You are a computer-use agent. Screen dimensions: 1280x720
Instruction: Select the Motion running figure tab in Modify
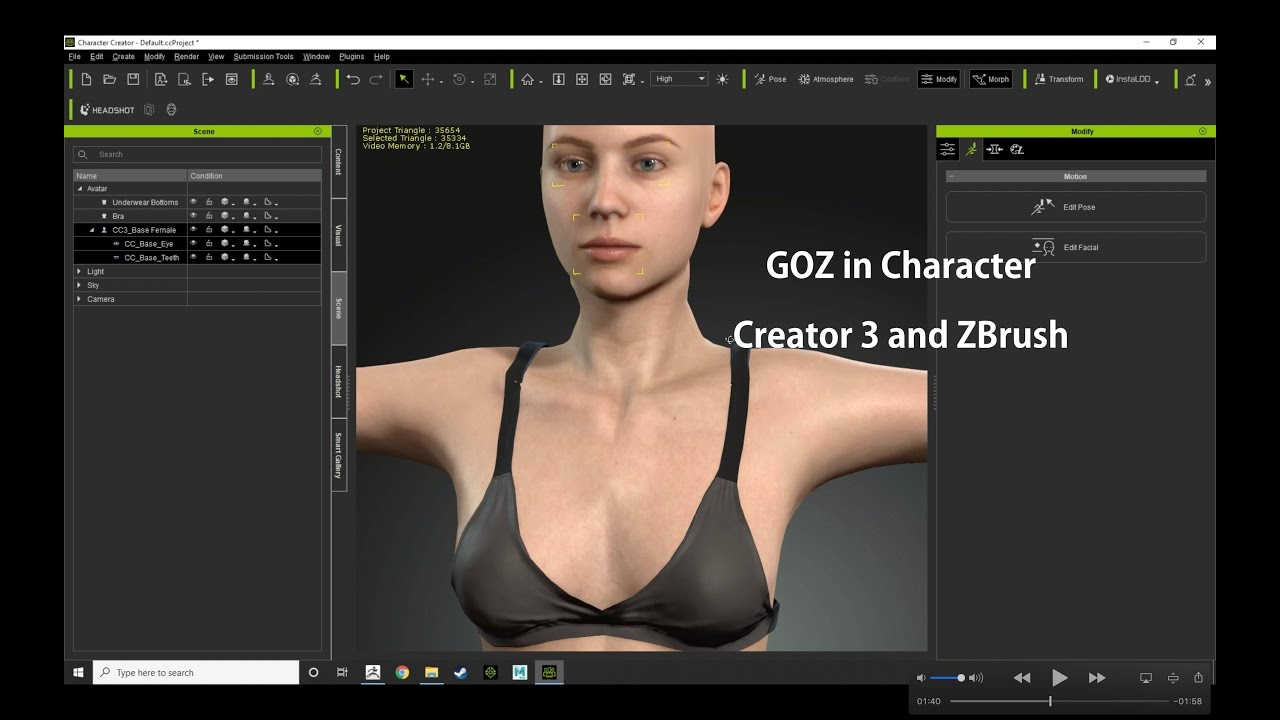[x=971, y=149]
